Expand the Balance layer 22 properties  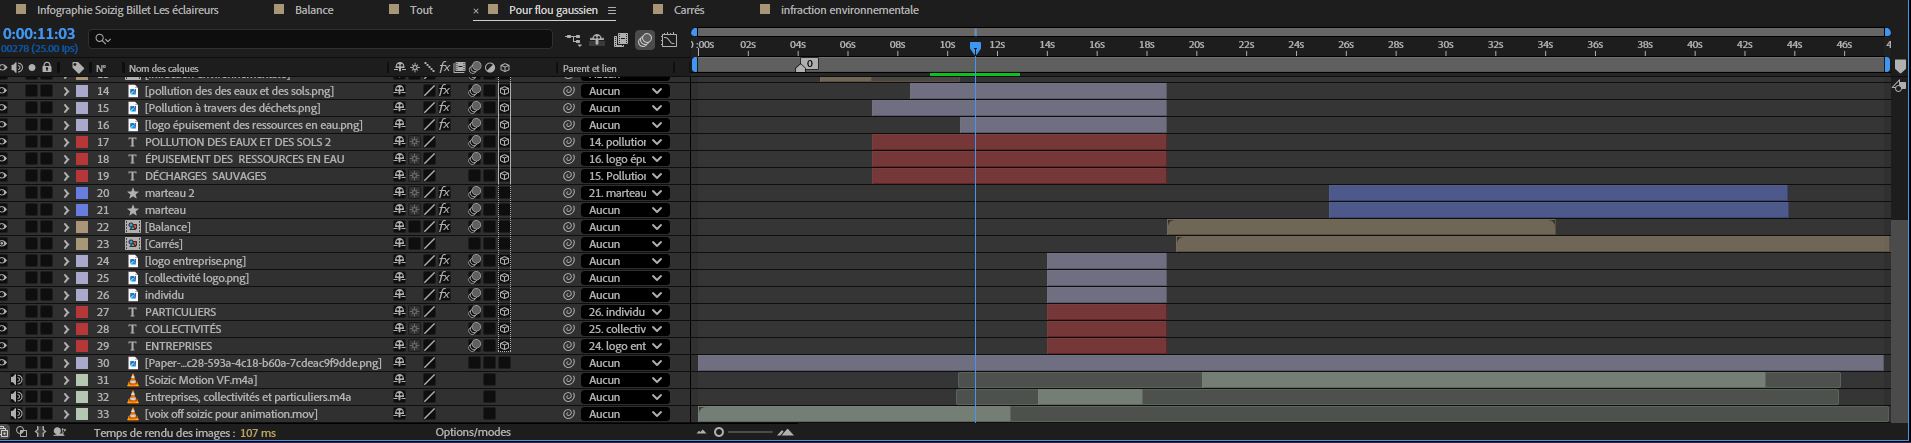(x=66, y=227)
